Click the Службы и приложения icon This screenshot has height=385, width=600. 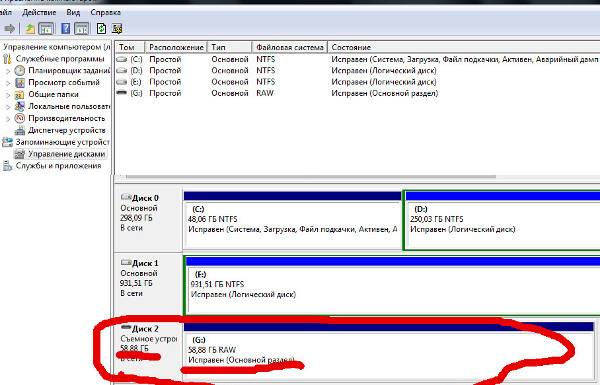[7, 166]
